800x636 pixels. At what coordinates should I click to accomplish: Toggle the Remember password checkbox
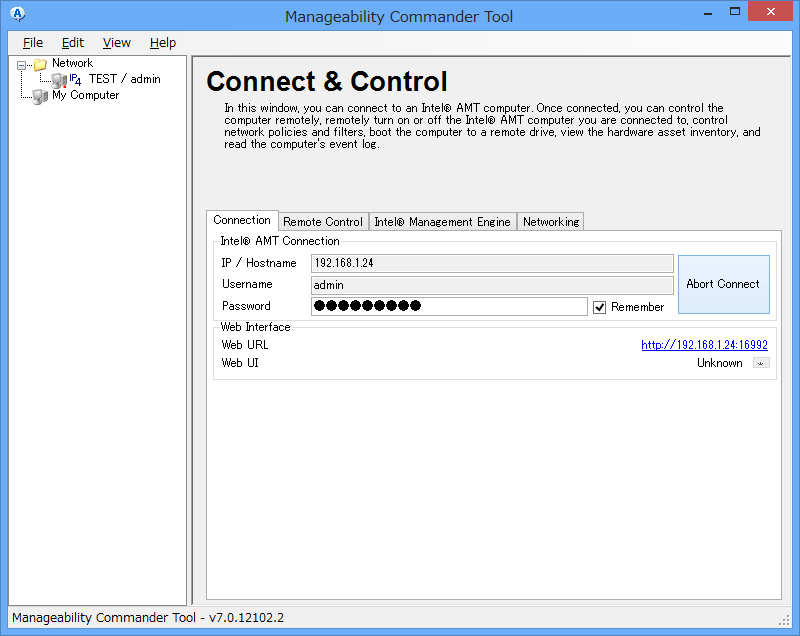coord(599,307)
